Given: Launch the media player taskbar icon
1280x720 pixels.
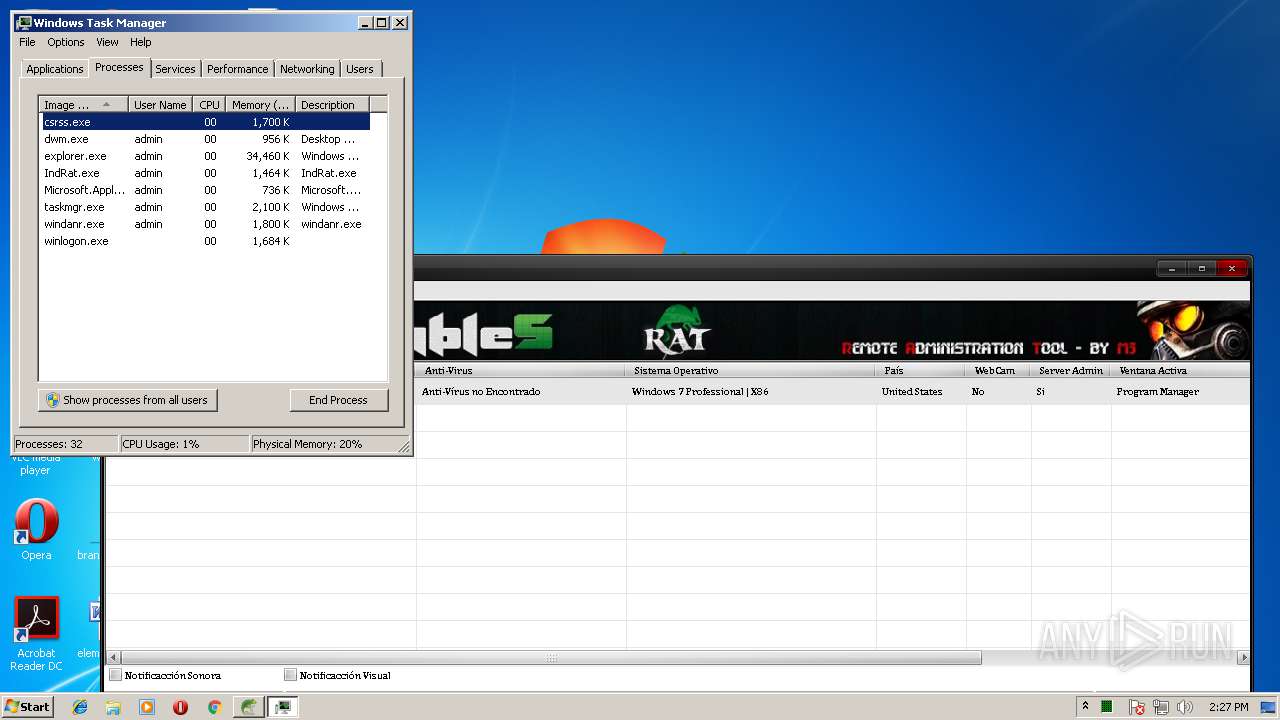Looking at the screenshot, I should [147, 707].
